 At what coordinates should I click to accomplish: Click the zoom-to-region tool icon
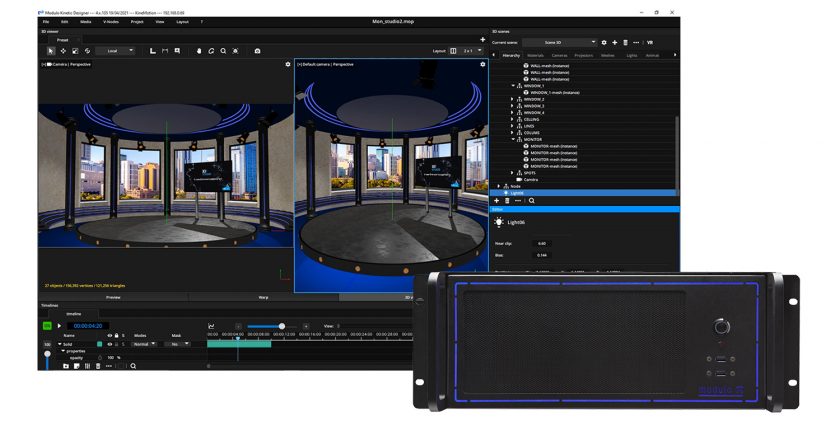(177, 51)
